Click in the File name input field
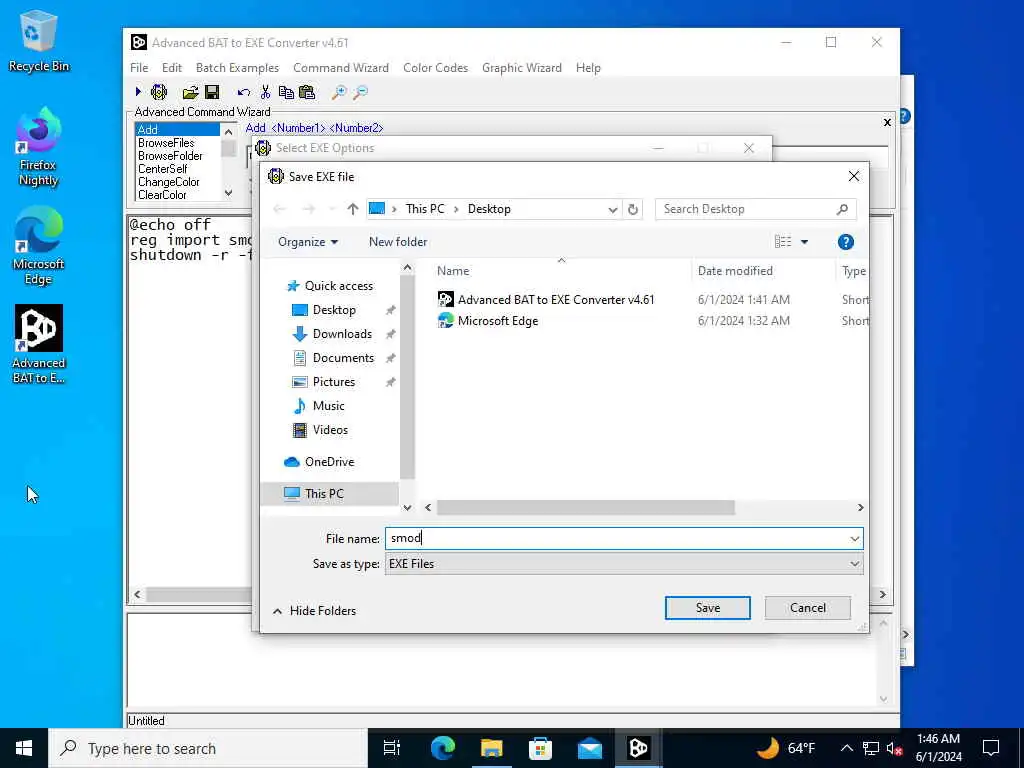1024x768 pixels. pyautogui.click(x=615, y=539)
